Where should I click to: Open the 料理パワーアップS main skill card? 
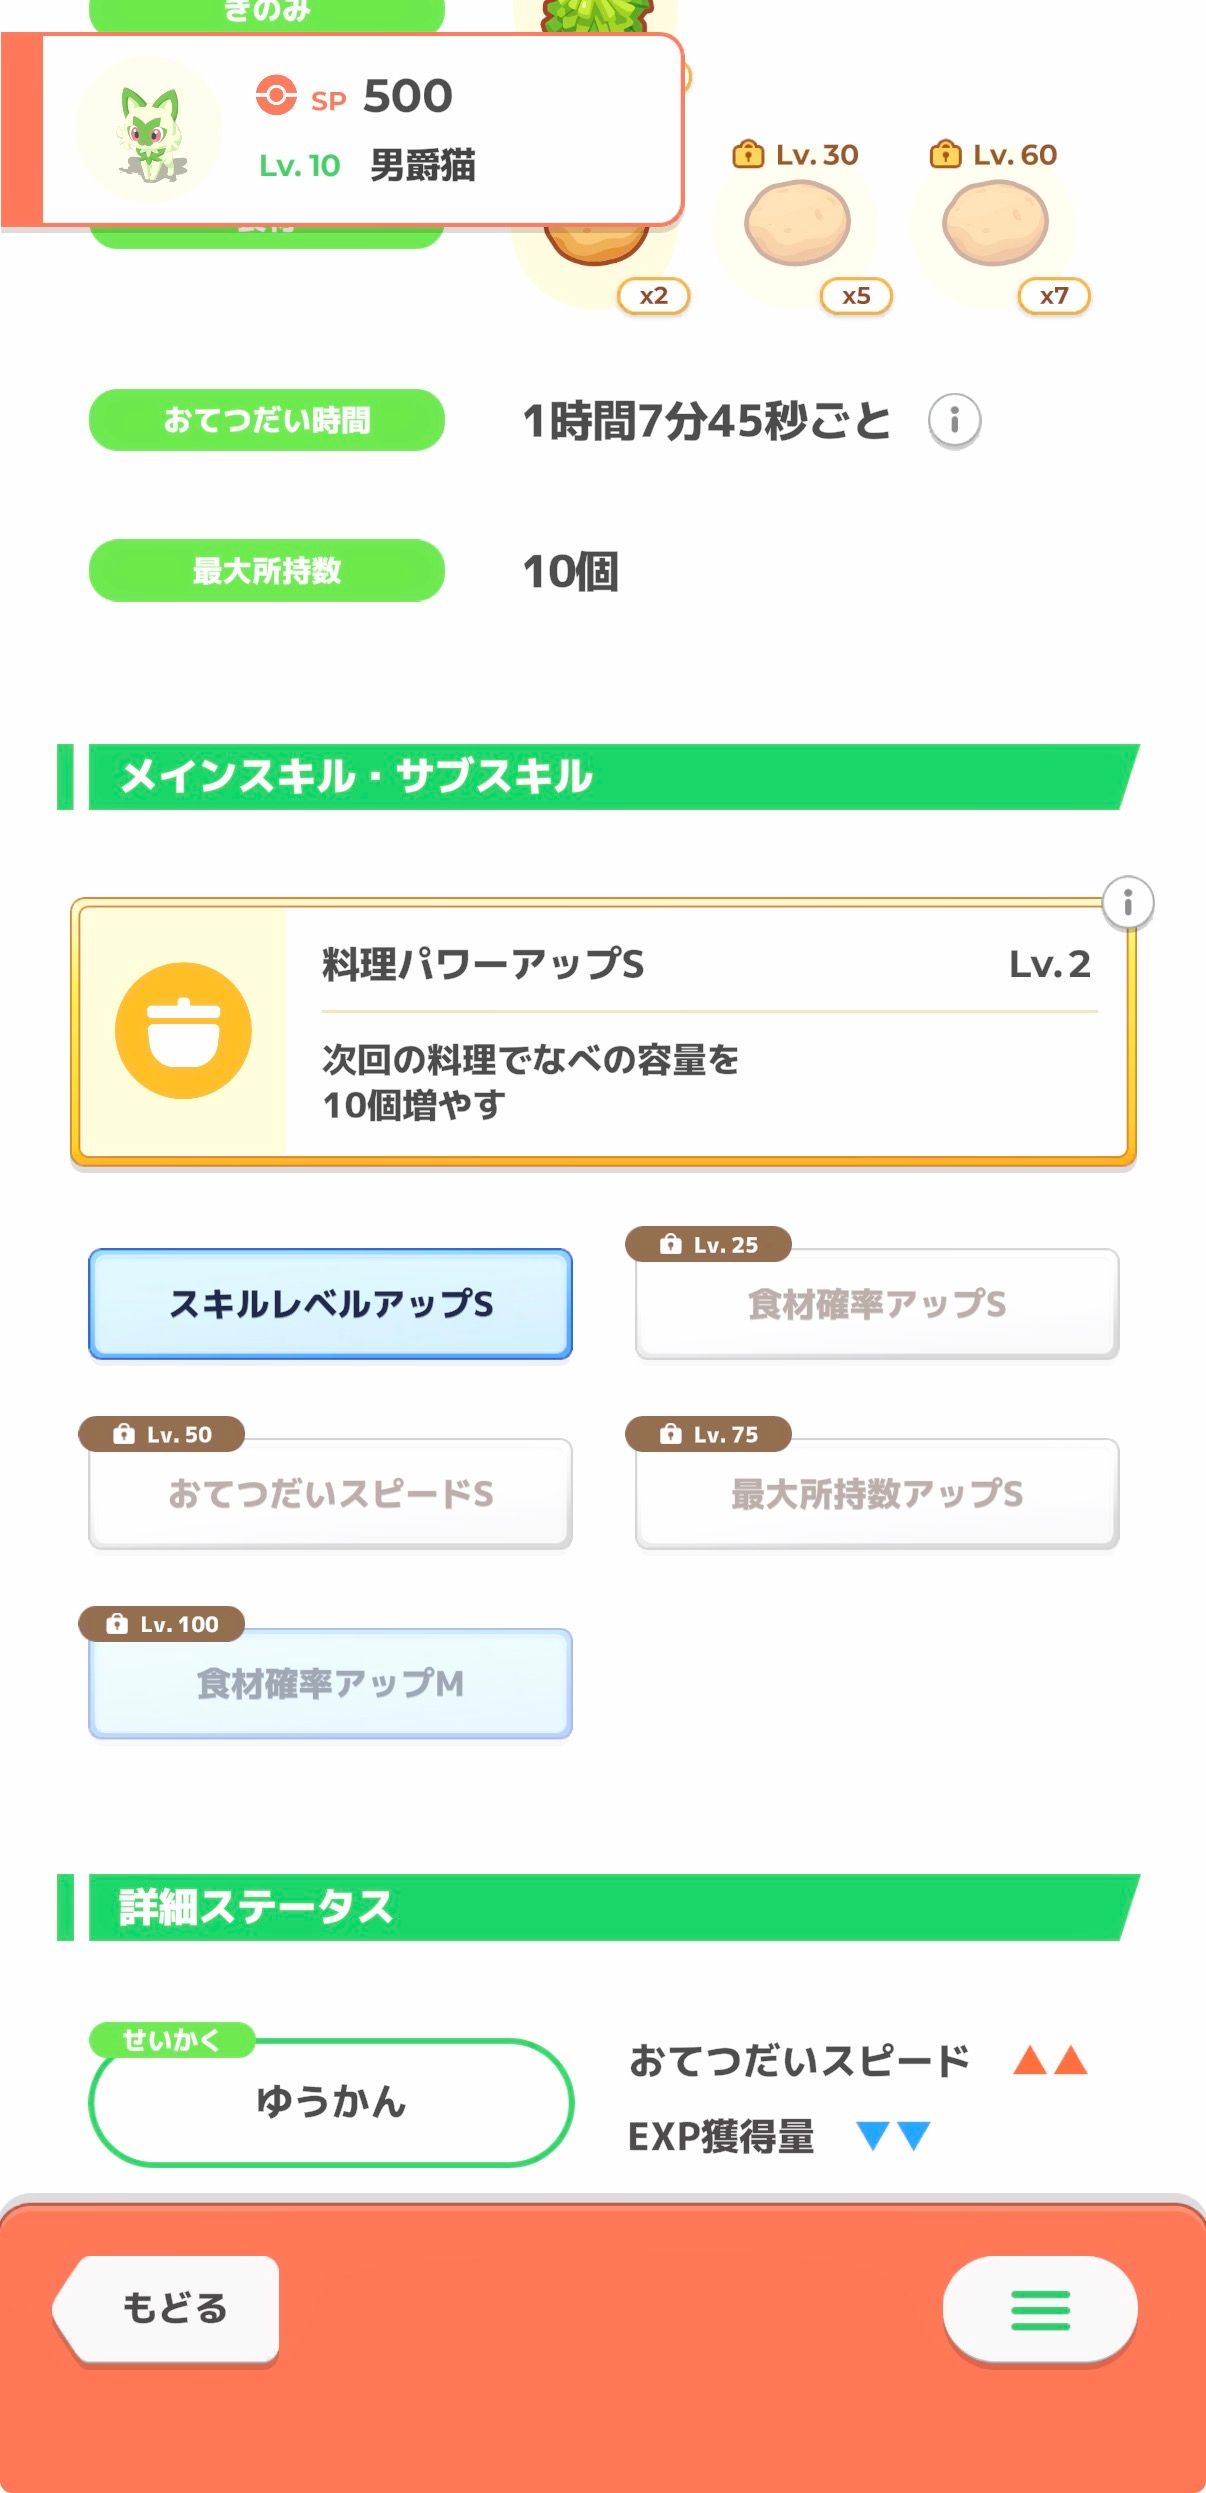tap(700, 1032)
